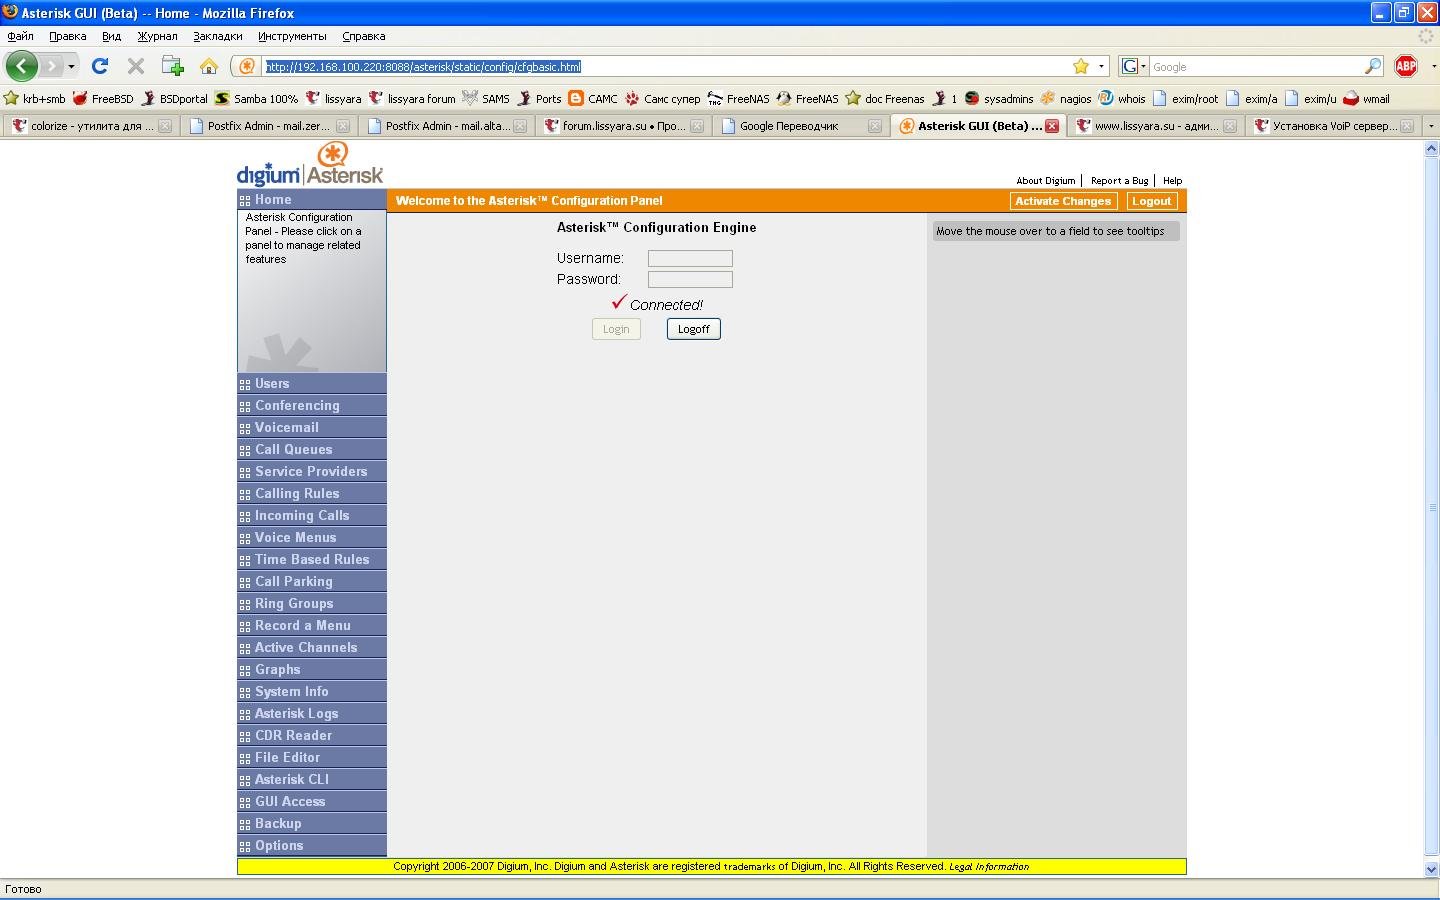The width and height of the screenshot is (1440, 900).
Task: Open the Voice Menus panel
Action: coord(312,538)
